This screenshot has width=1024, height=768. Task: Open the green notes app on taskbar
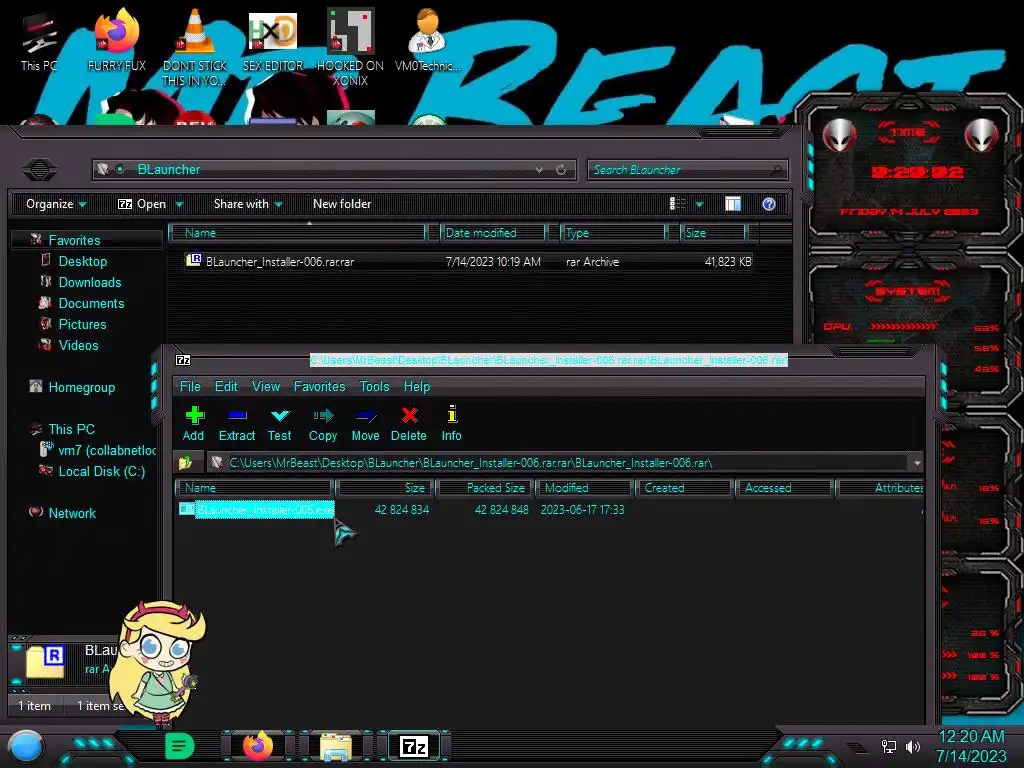[x=179, y=746]
